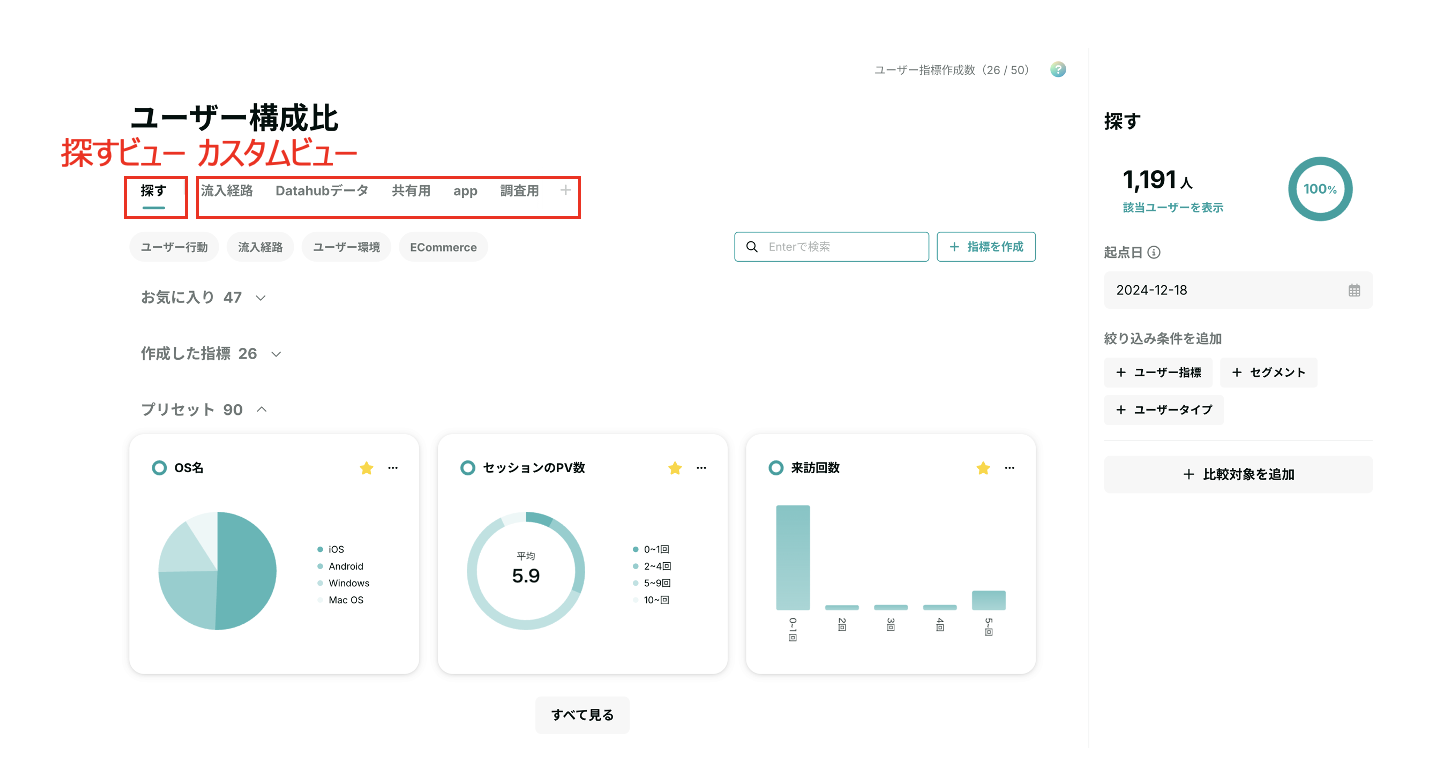Open the 来訪回数 card more options menu

(1010, 468)
